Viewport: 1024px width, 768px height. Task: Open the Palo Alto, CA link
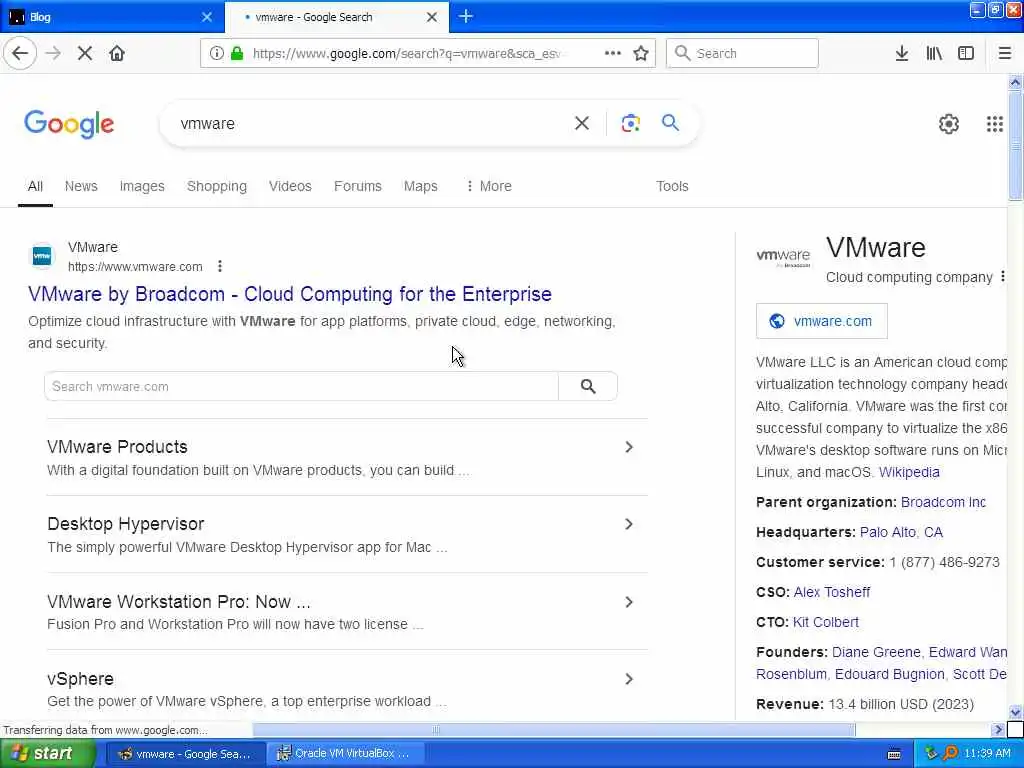click(x=901, y=532)
